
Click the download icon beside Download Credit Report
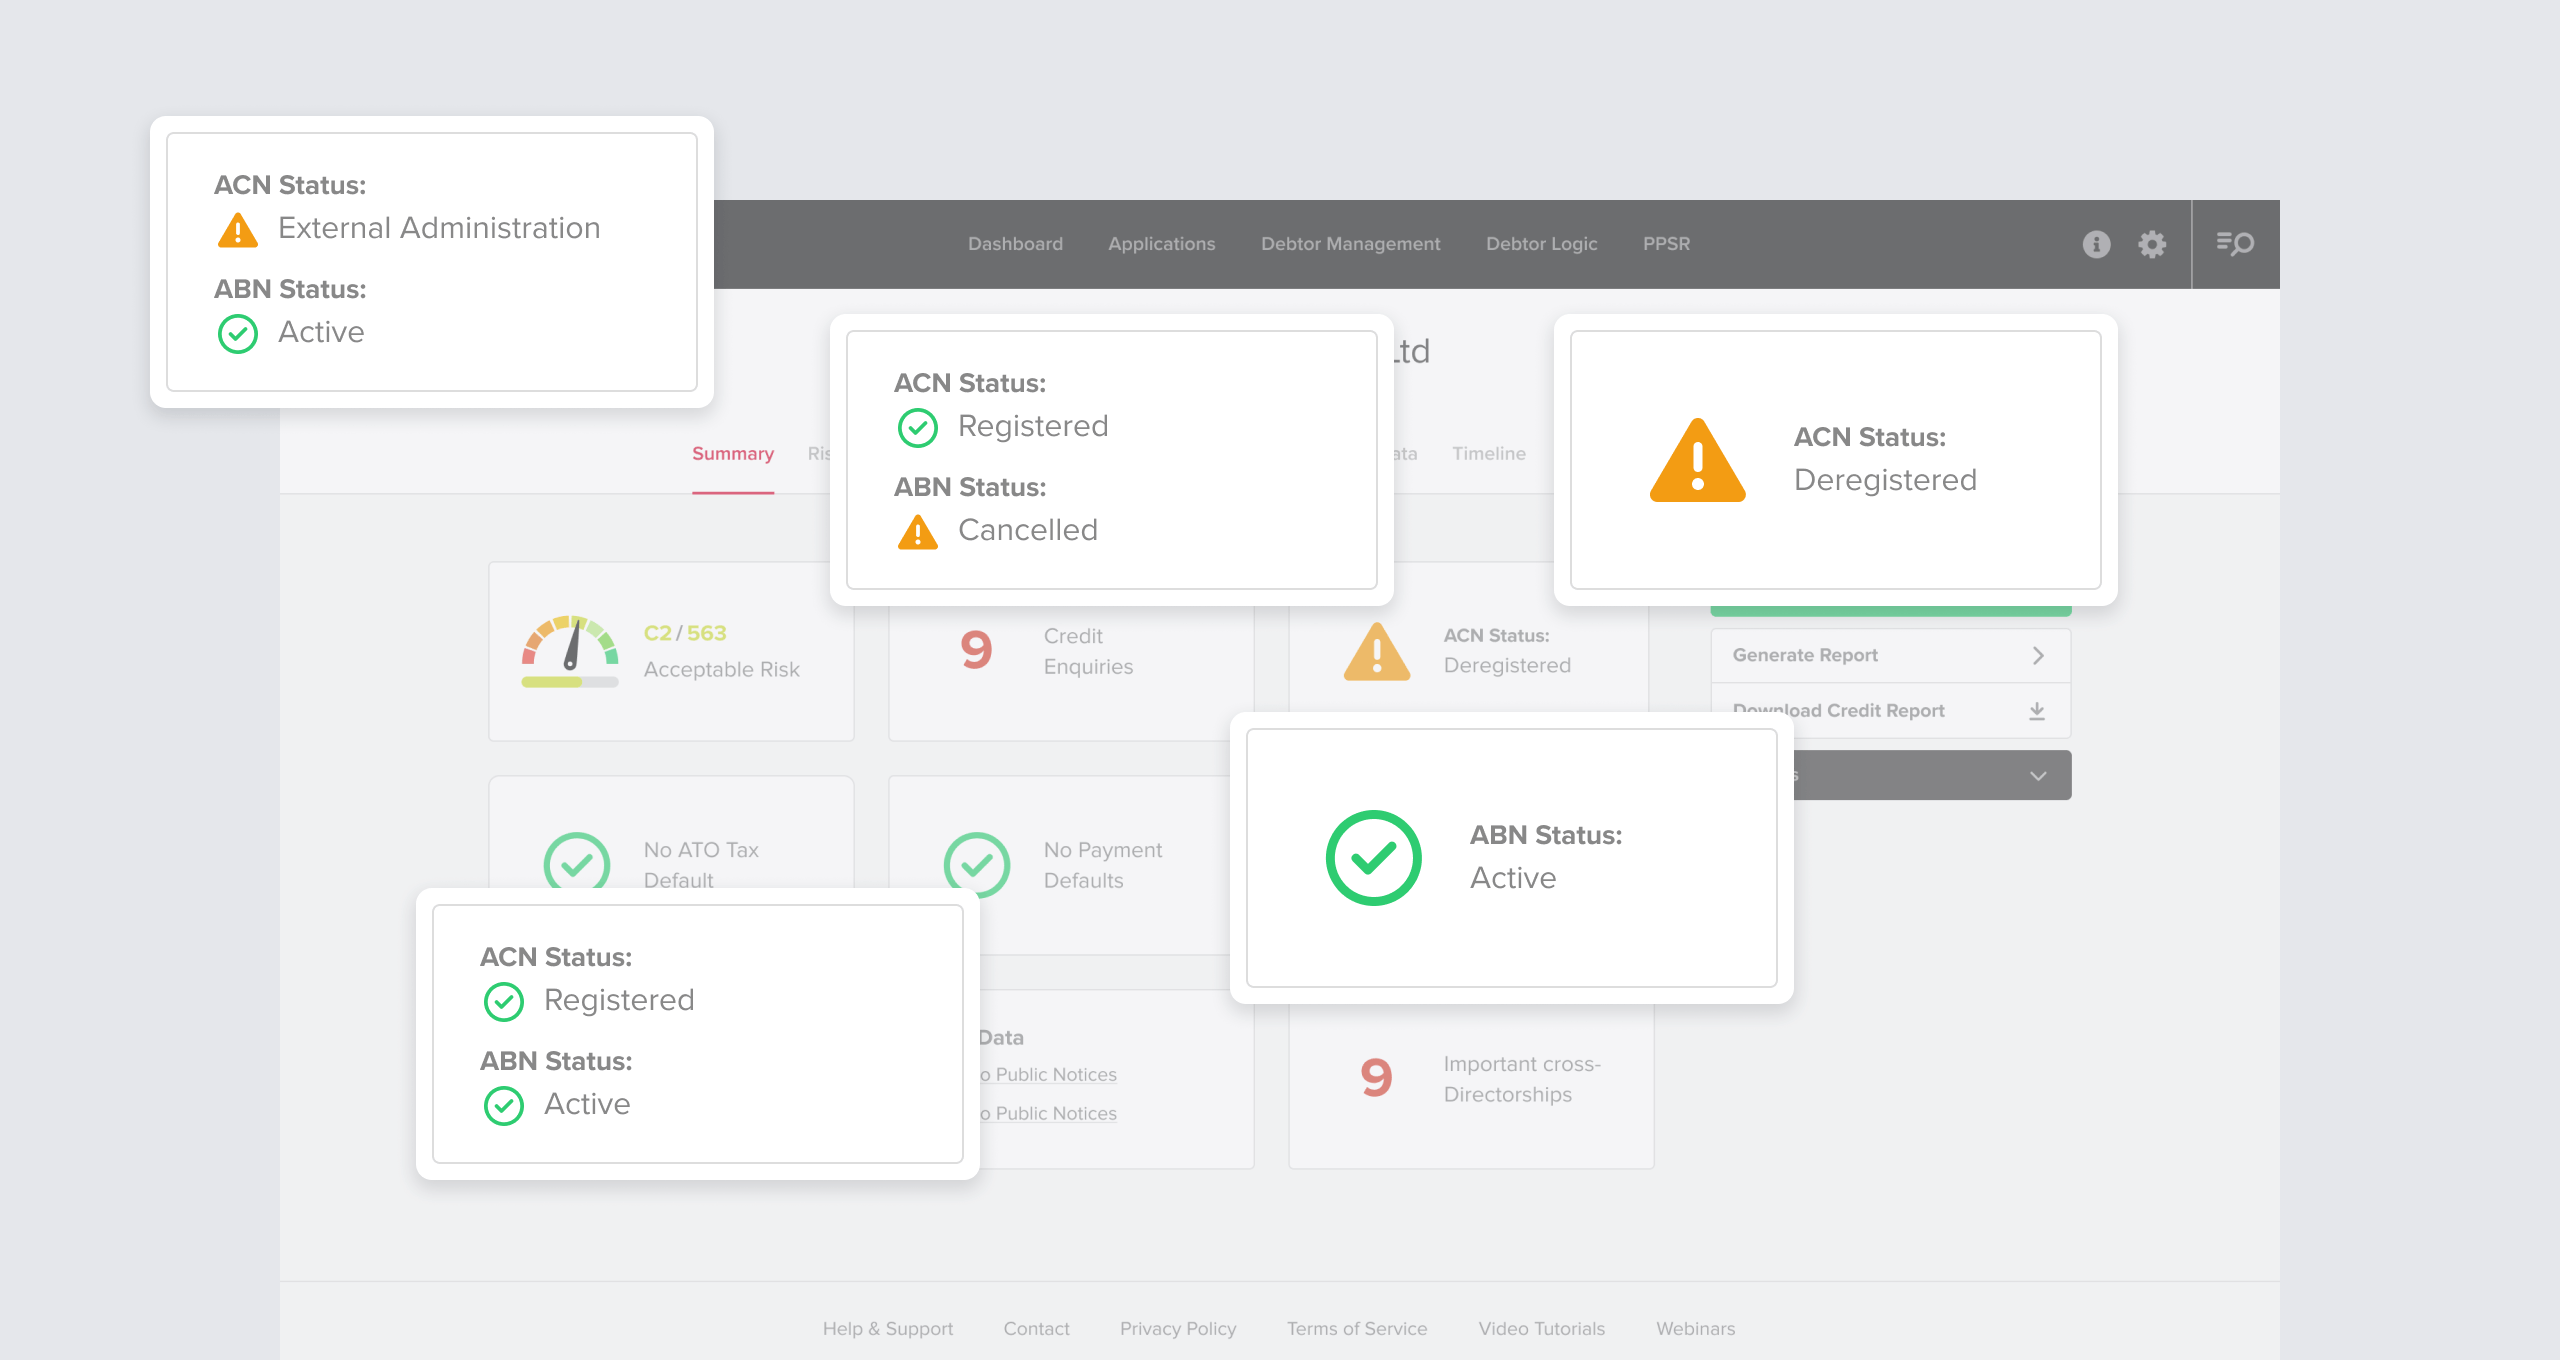(2036, 710)
